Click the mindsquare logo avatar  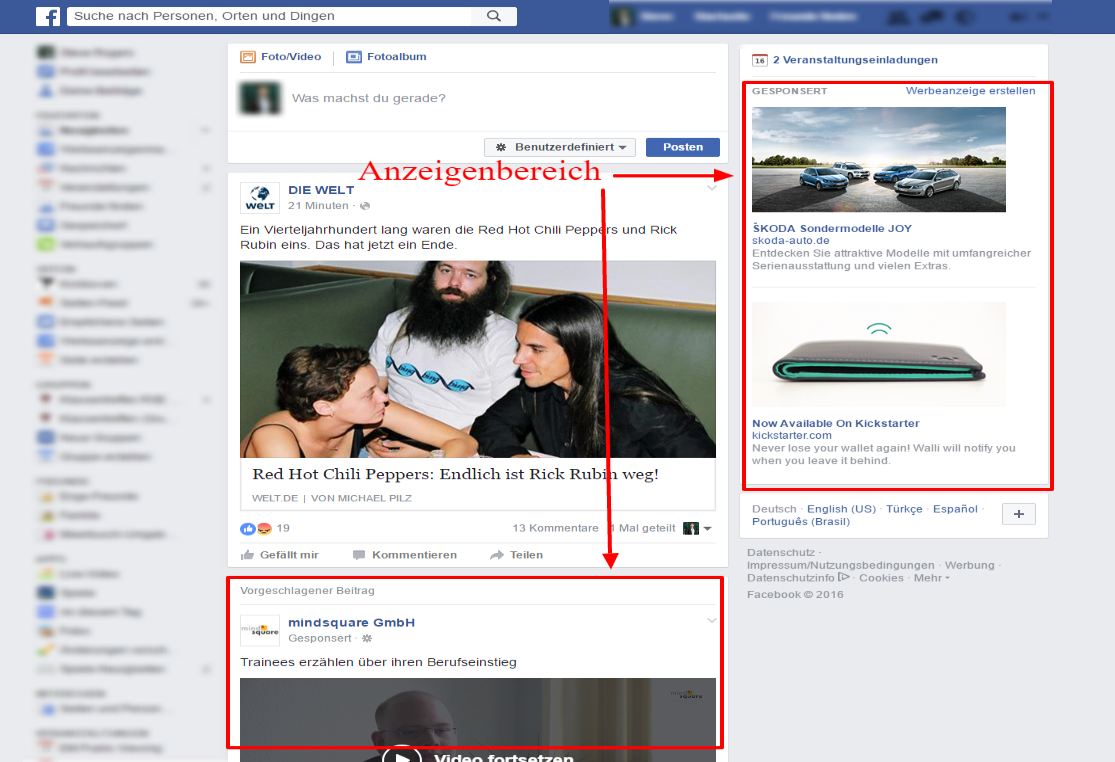point(260,630)
